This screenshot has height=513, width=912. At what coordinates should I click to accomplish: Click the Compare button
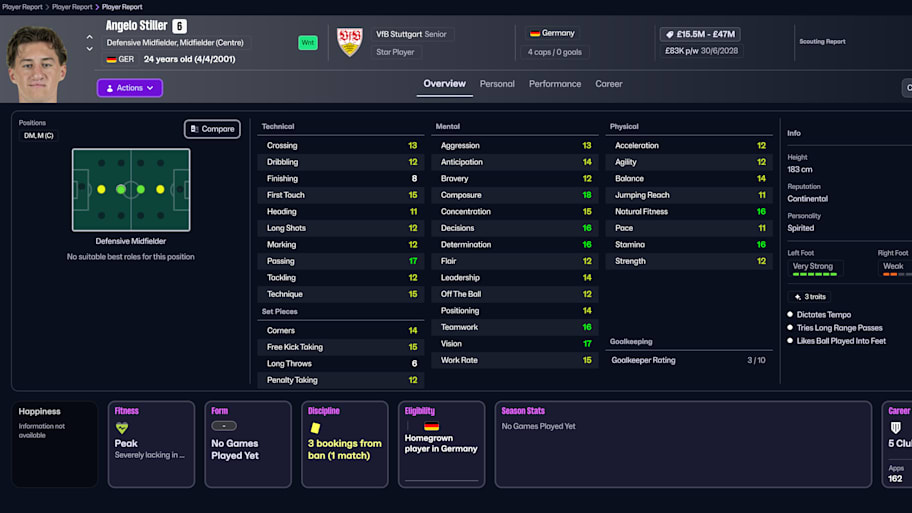click(212, 129)
